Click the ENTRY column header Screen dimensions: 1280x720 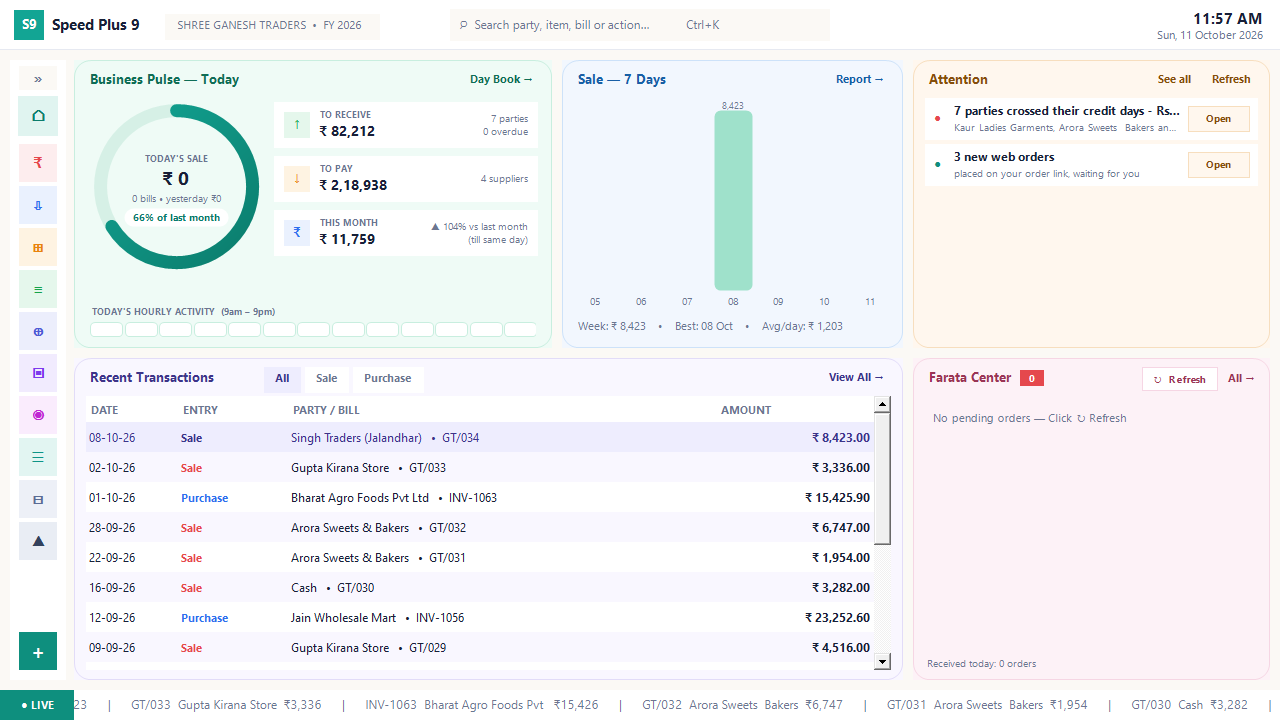[200, 410]
